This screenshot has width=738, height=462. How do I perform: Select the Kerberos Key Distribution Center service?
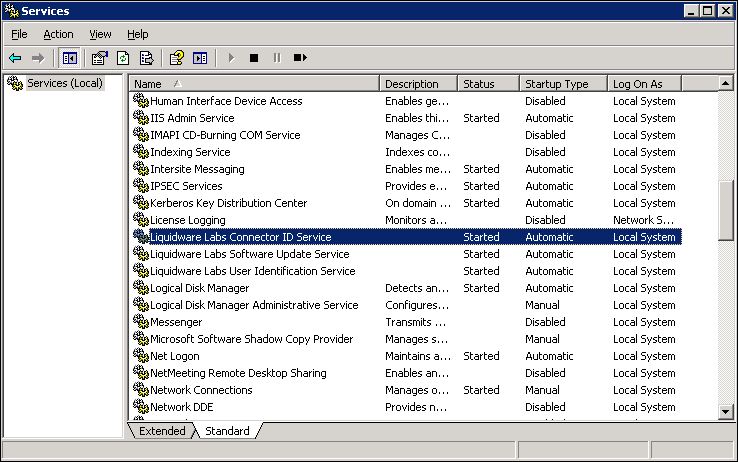coord(228,203)
